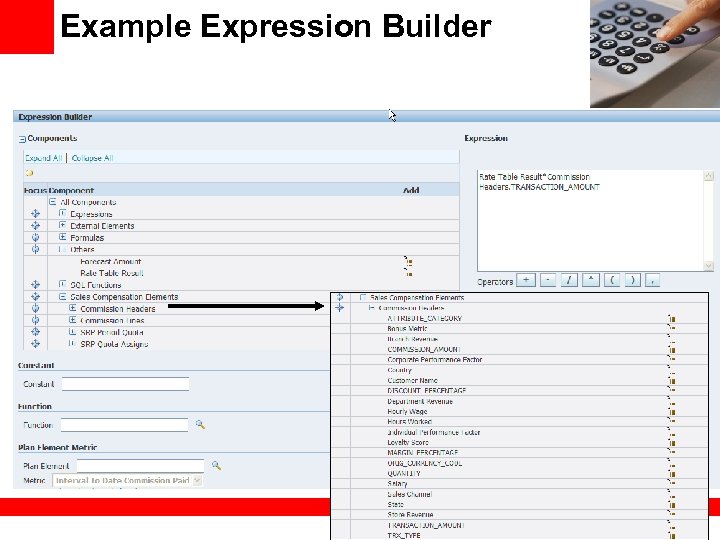Select 'ORIG_CURRENCY_CODE' in the attribute list
This screenshot has height=540, width=720.
click(425, 463)
